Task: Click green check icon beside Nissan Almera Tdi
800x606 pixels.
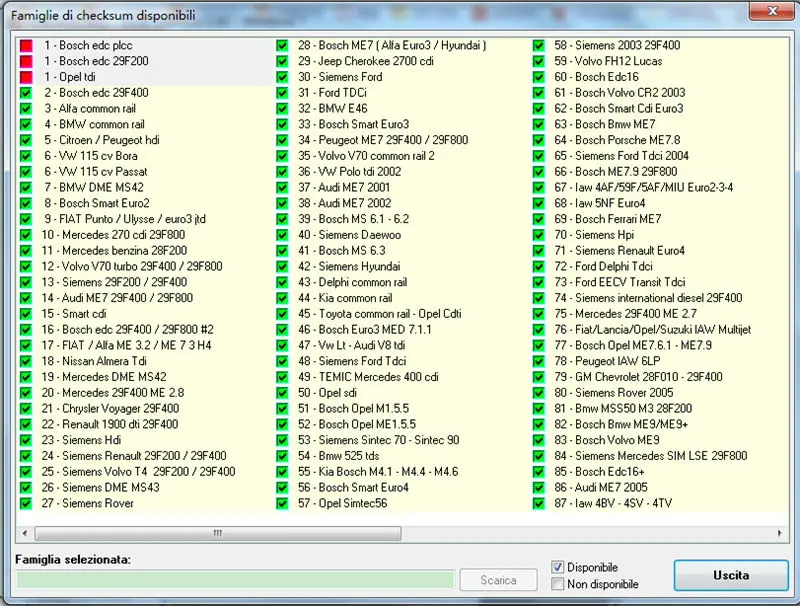Action: tap(26, 362)
